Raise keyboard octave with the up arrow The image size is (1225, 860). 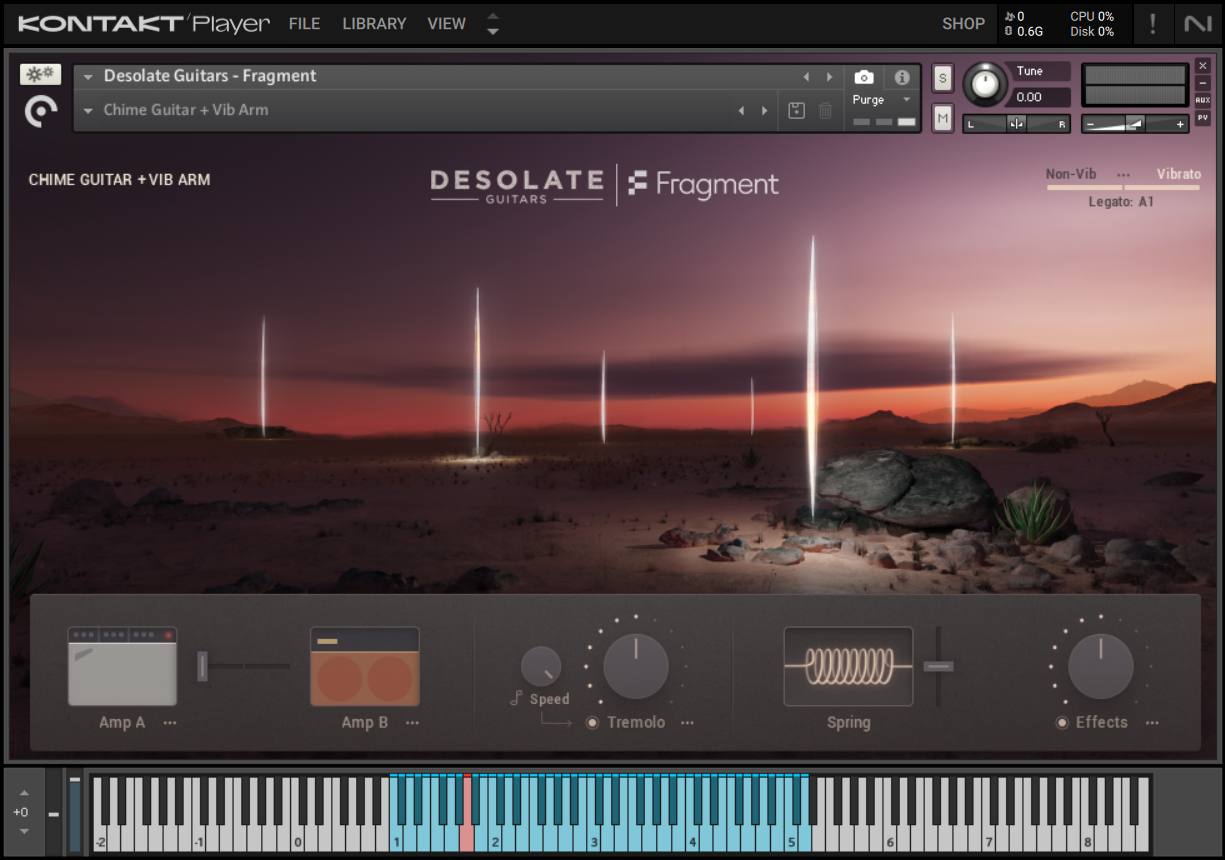click(24, 795)
